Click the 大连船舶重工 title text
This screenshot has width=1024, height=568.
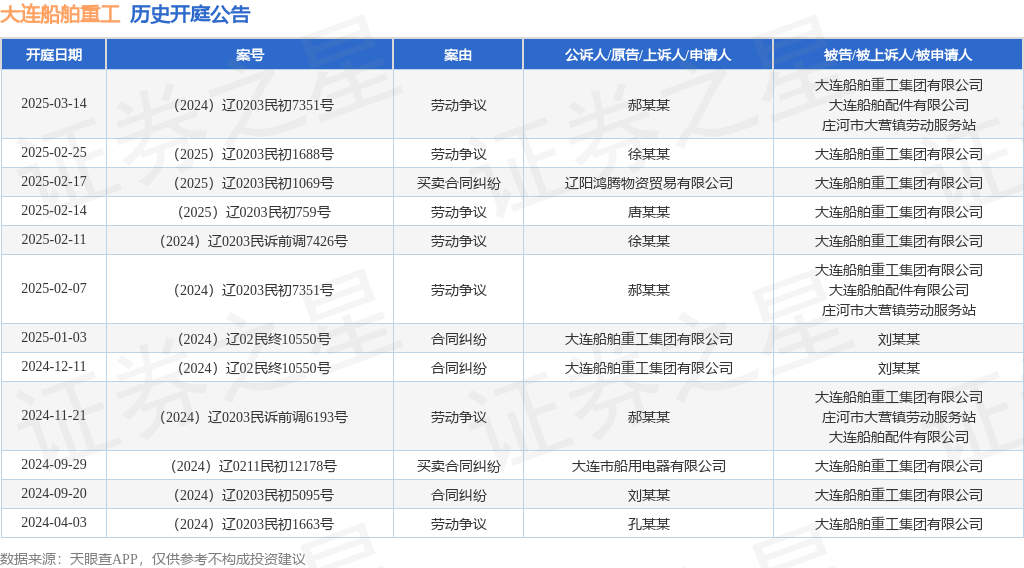pos(60,14)
